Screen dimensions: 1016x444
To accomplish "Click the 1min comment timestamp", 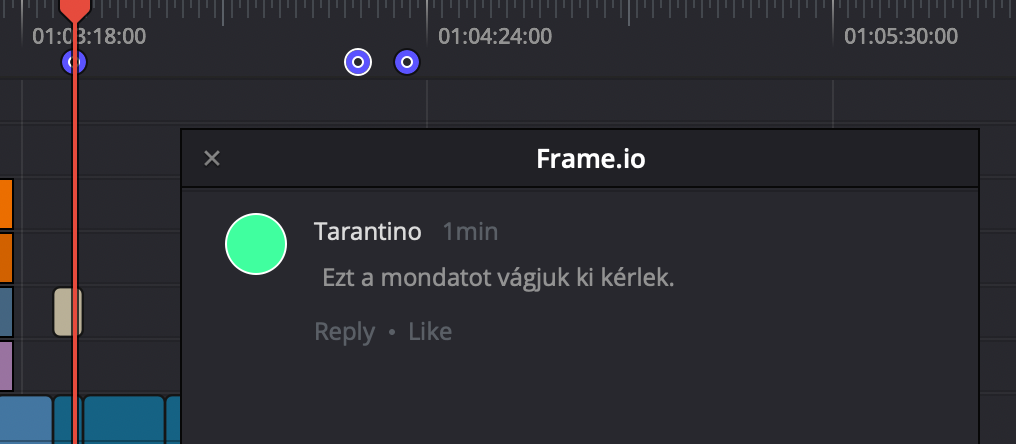I will 470,232.
